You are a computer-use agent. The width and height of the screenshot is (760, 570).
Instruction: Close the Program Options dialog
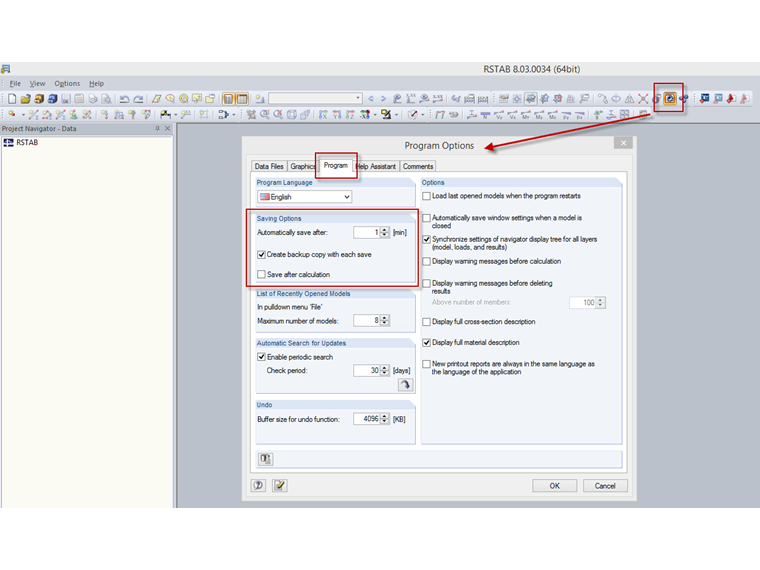pos(623,143)
